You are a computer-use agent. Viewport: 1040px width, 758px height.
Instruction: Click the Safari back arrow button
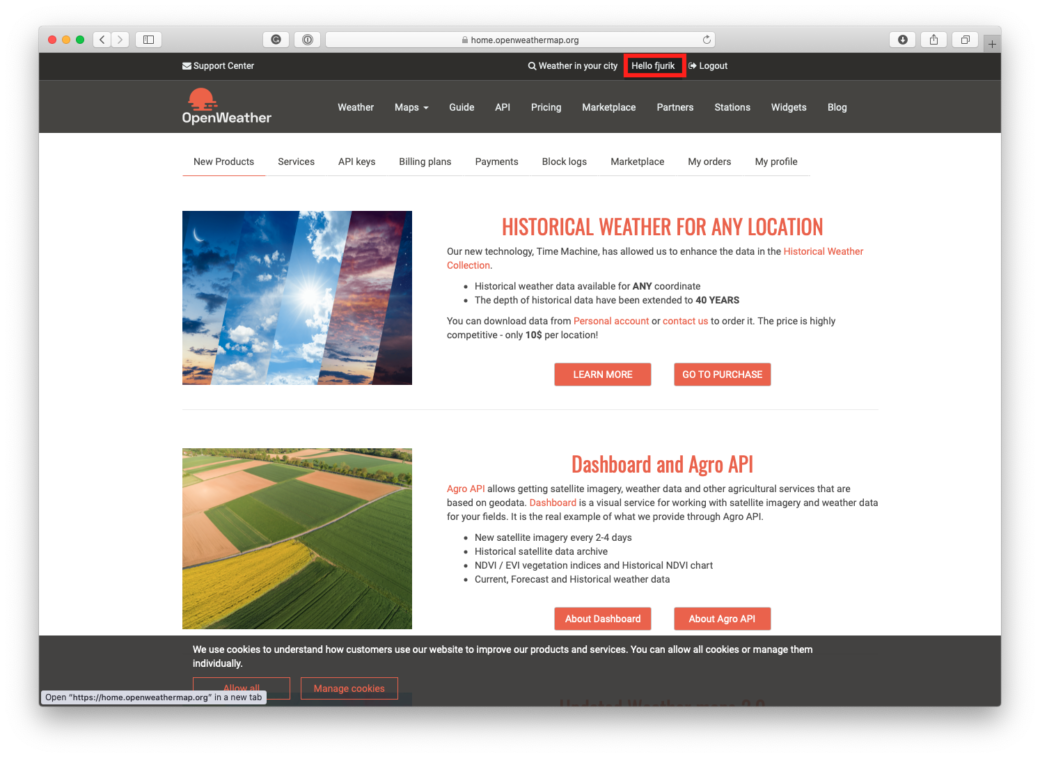[x=102, y=40]
